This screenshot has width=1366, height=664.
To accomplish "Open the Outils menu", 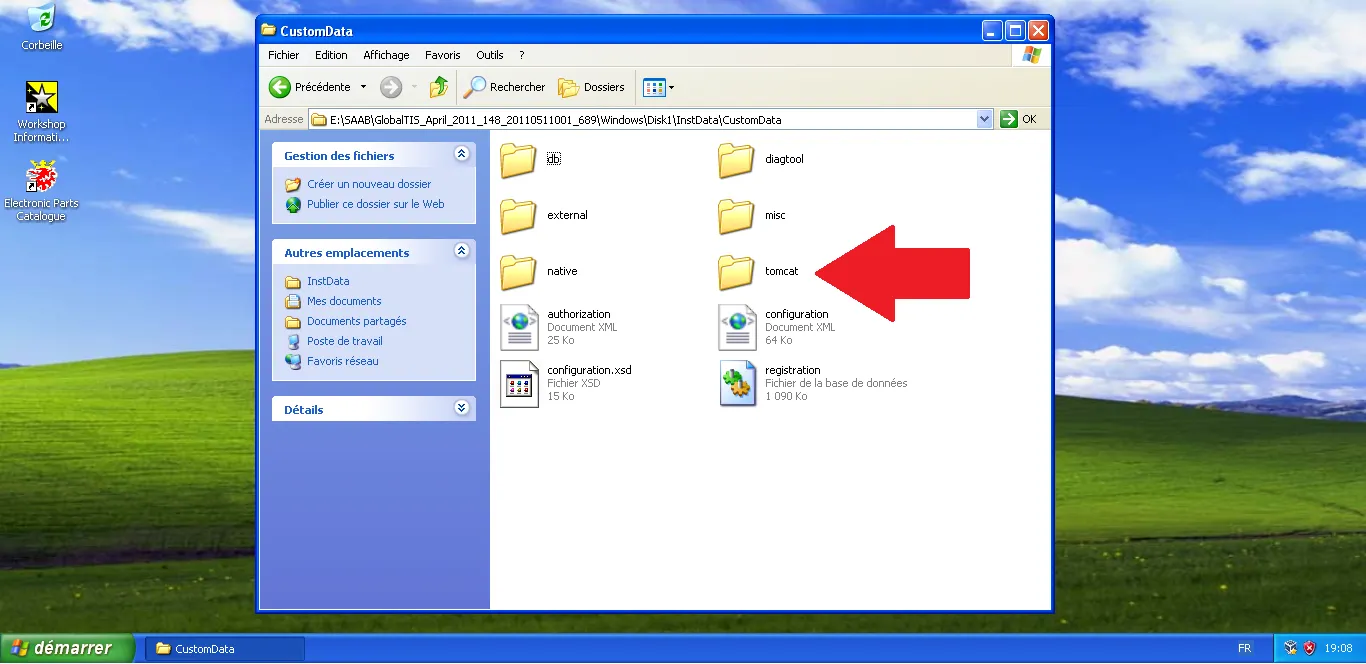I will (x=489, y=55).
